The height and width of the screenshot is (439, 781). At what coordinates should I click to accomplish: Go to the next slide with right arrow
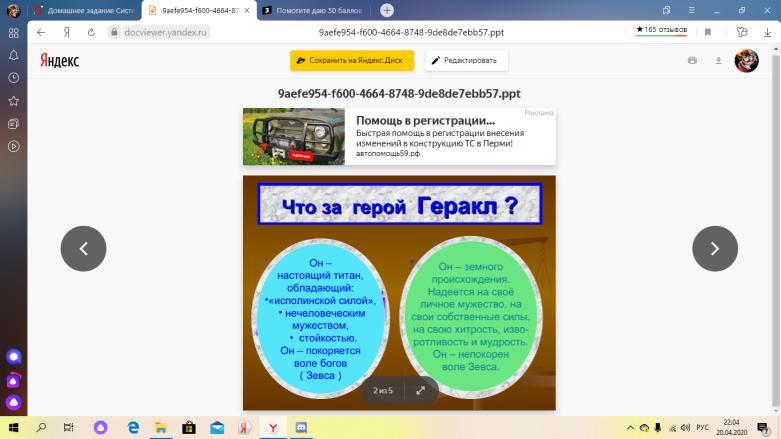[x=714, y=249]
